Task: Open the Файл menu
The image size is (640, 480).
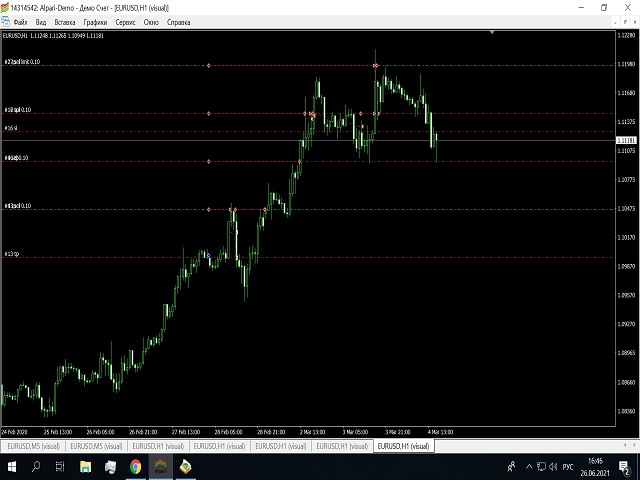Action: [20, 22]
